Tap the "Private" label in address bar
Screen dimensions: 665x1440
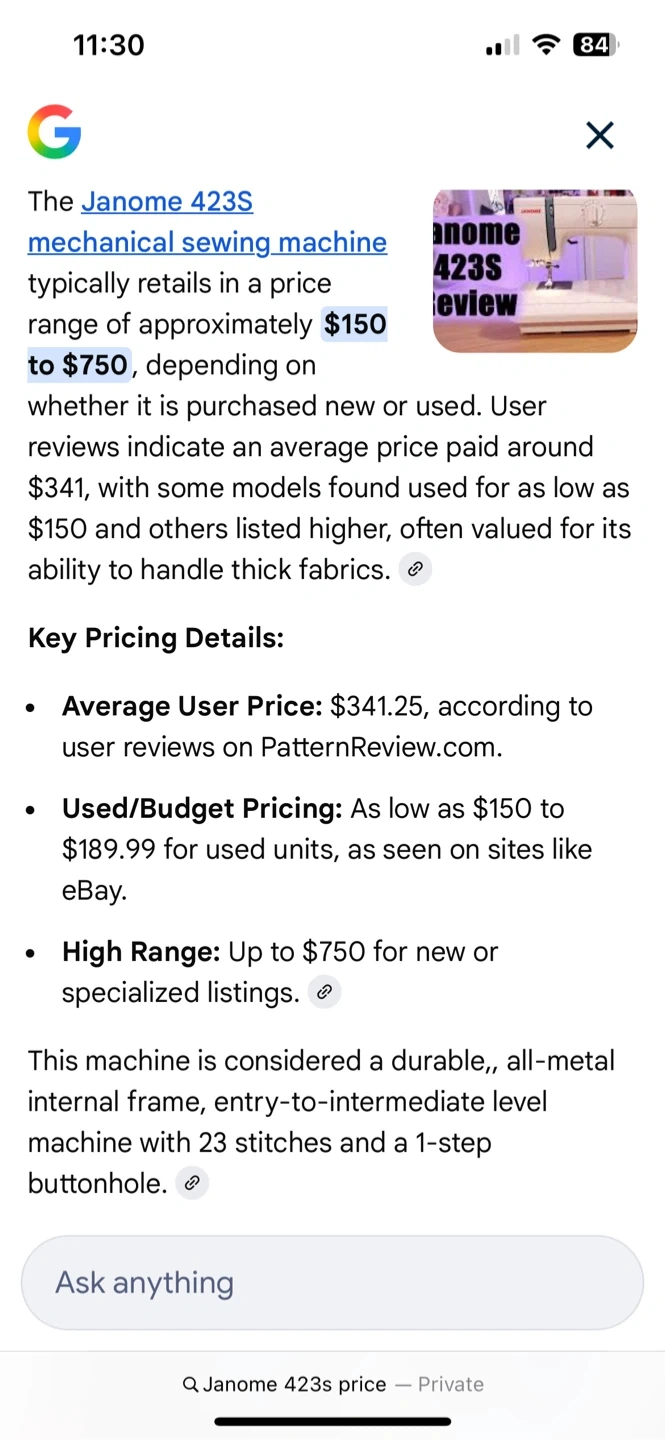tap(451, 1385)
